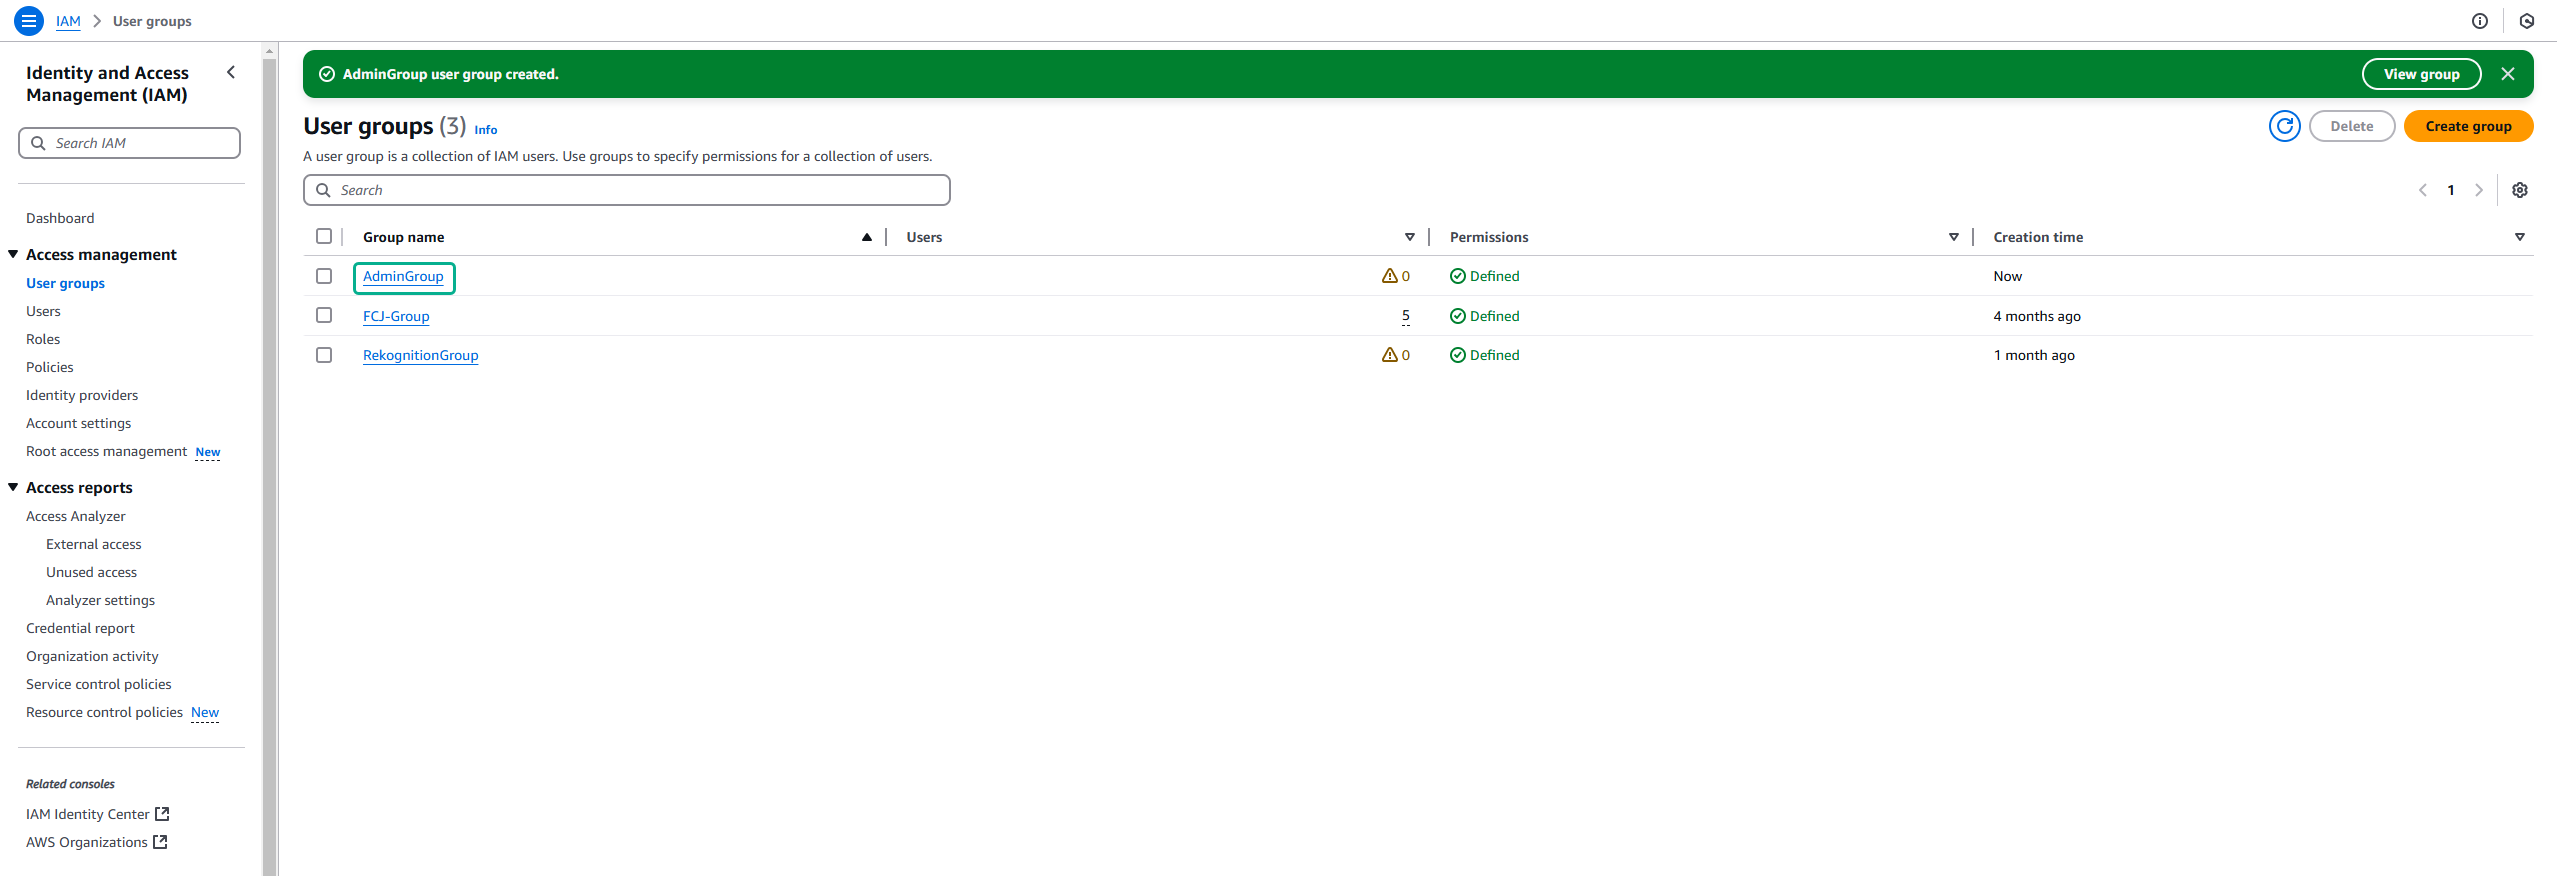Select the RekognitionGroup row checkbox
Screen dimensions: 2557x876
tap(324, 355)
